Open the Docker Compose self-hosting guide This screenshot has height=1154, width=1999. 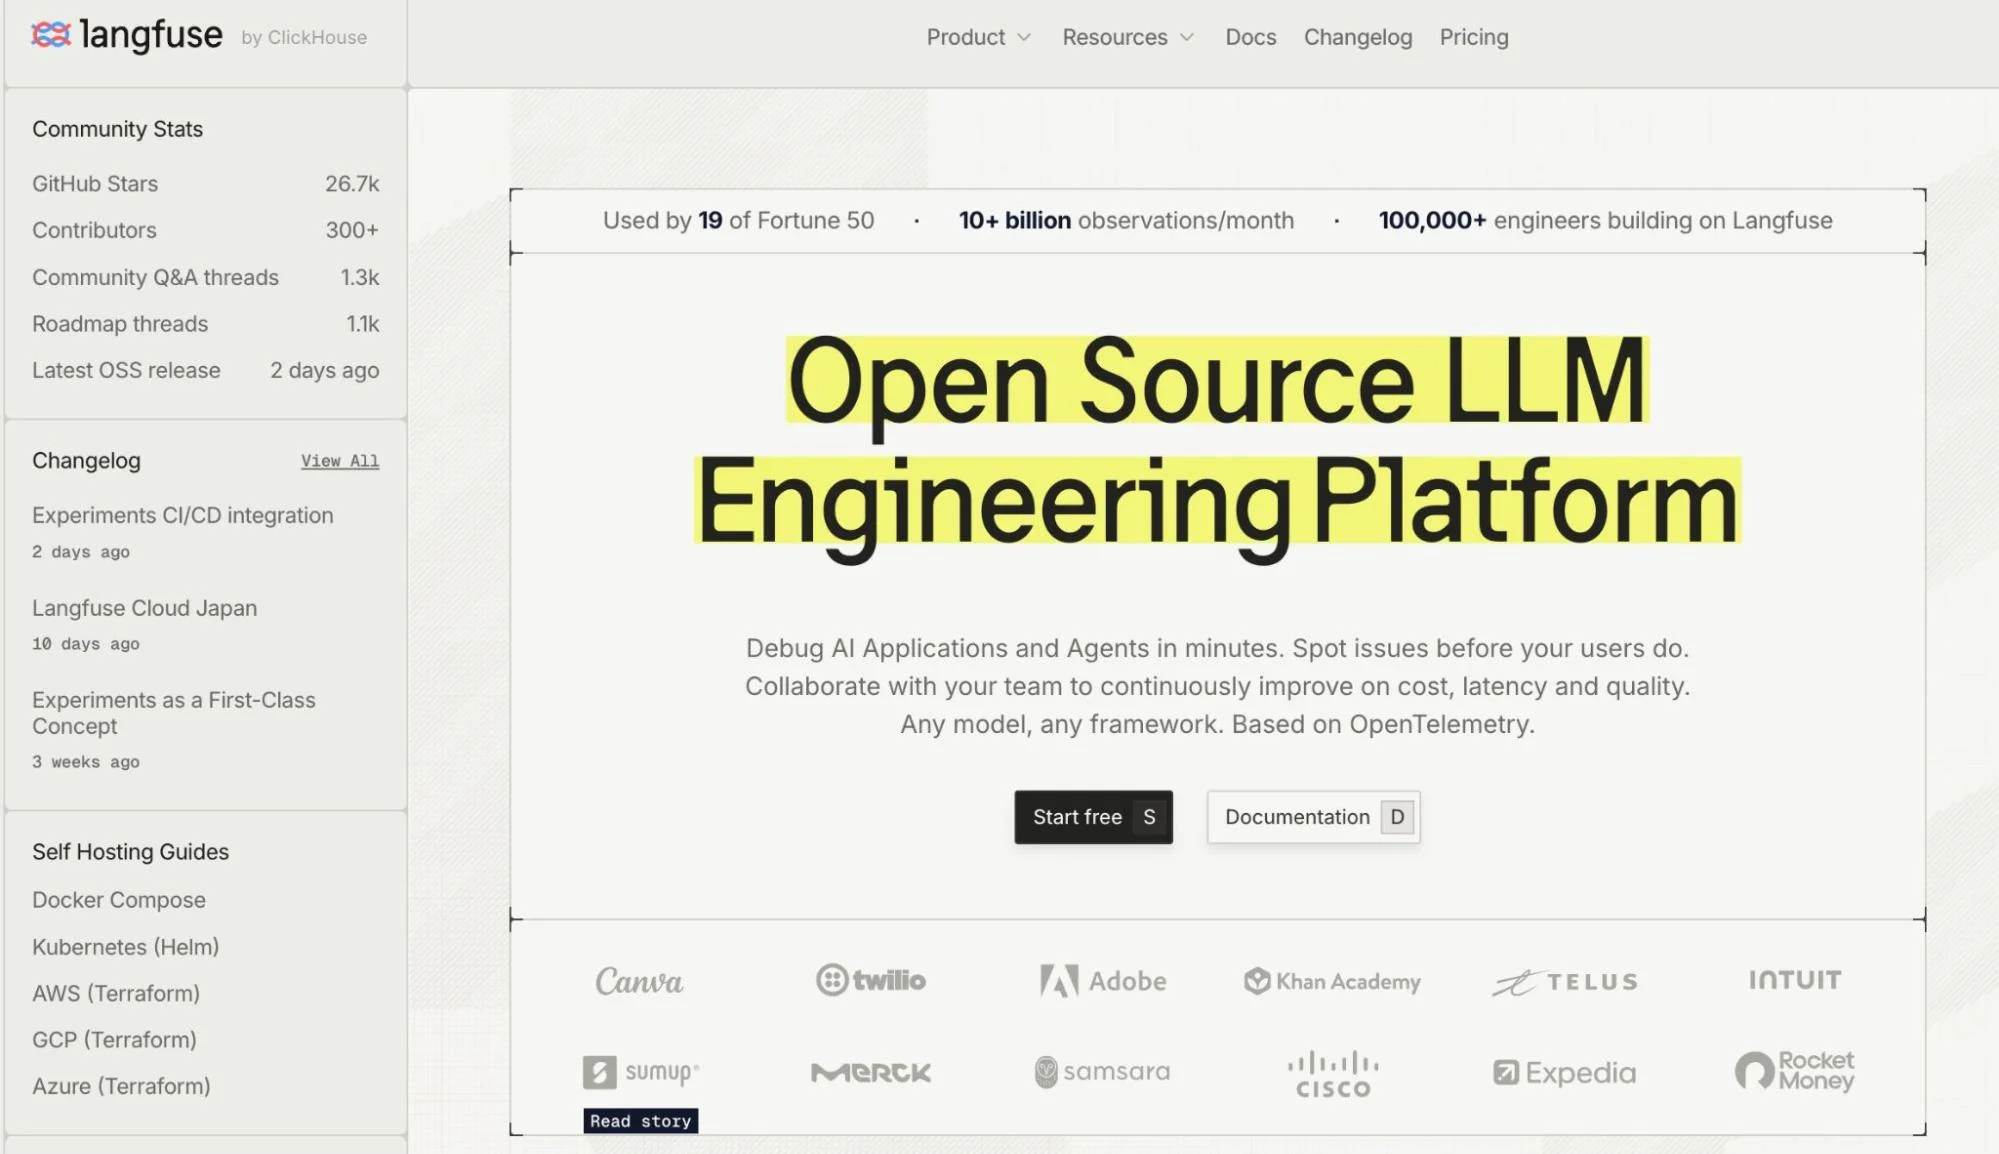(119, 900)
